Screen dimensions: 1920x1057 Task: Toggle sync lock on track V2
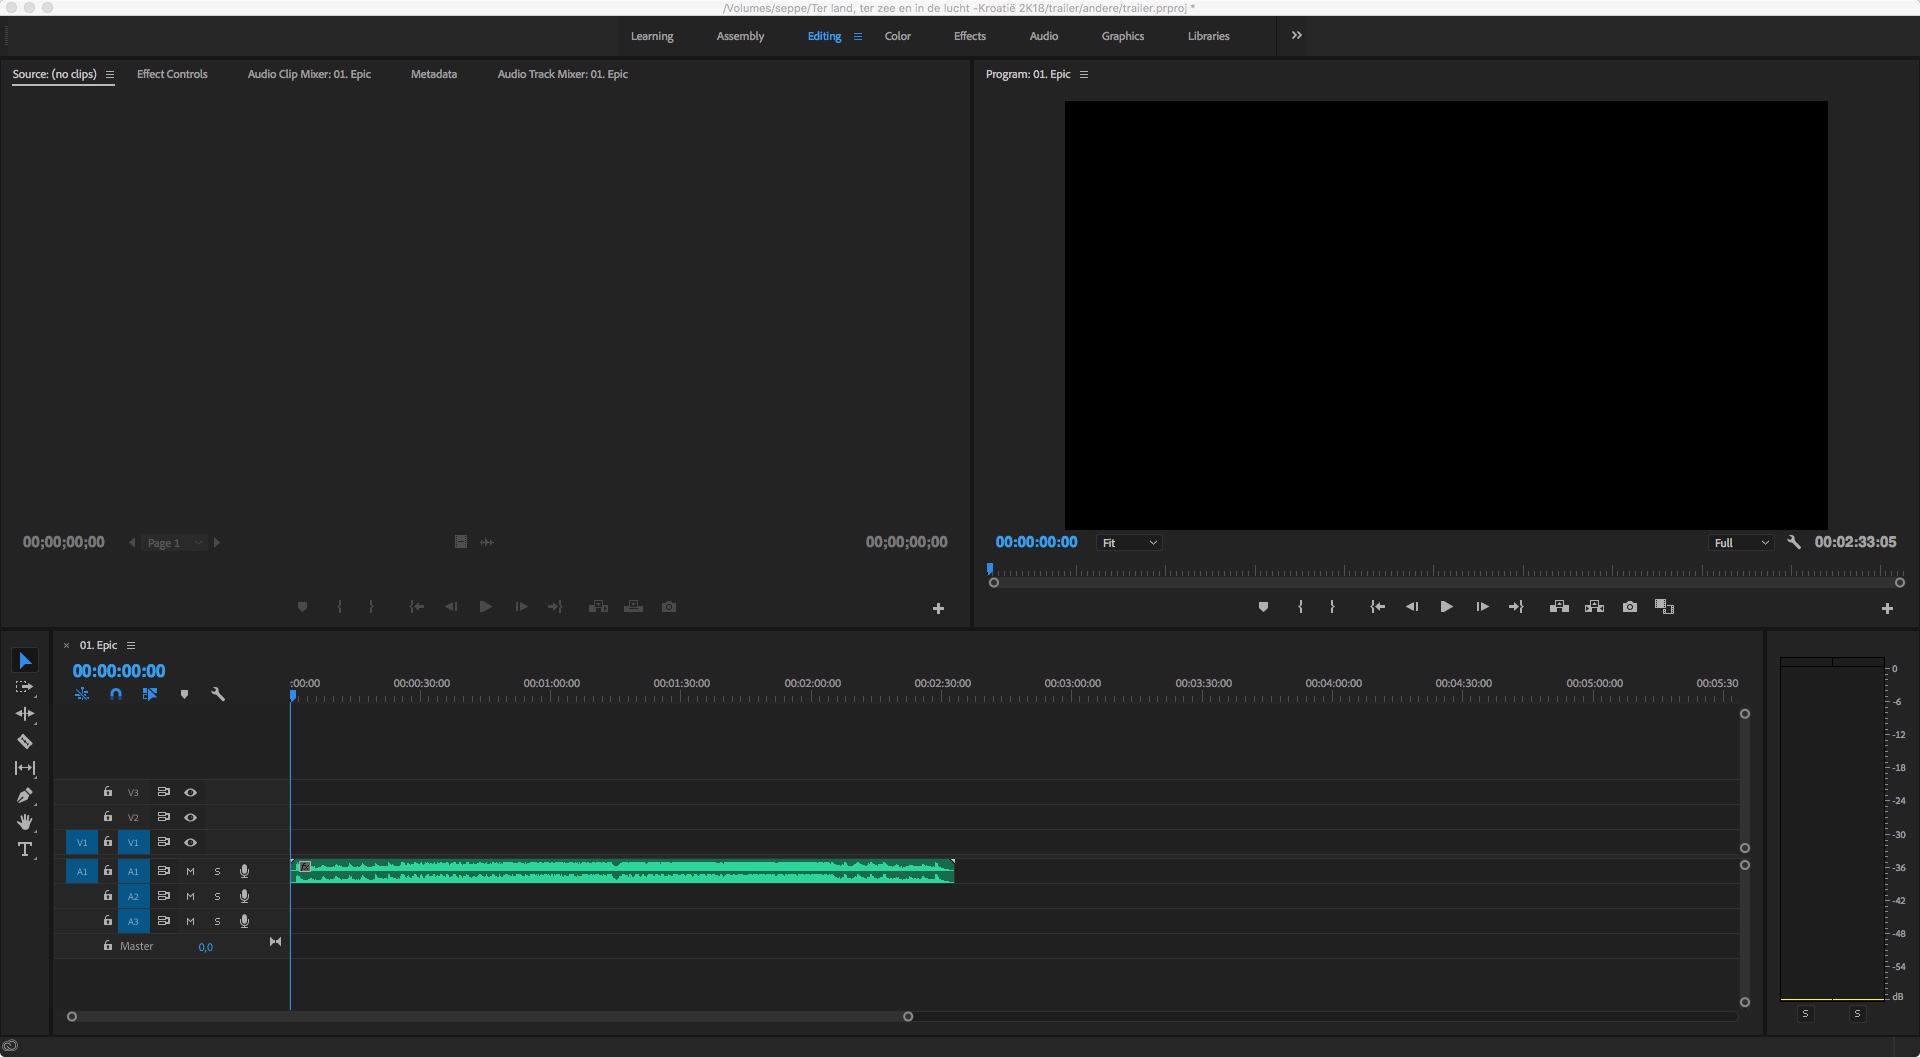[163, 817]
